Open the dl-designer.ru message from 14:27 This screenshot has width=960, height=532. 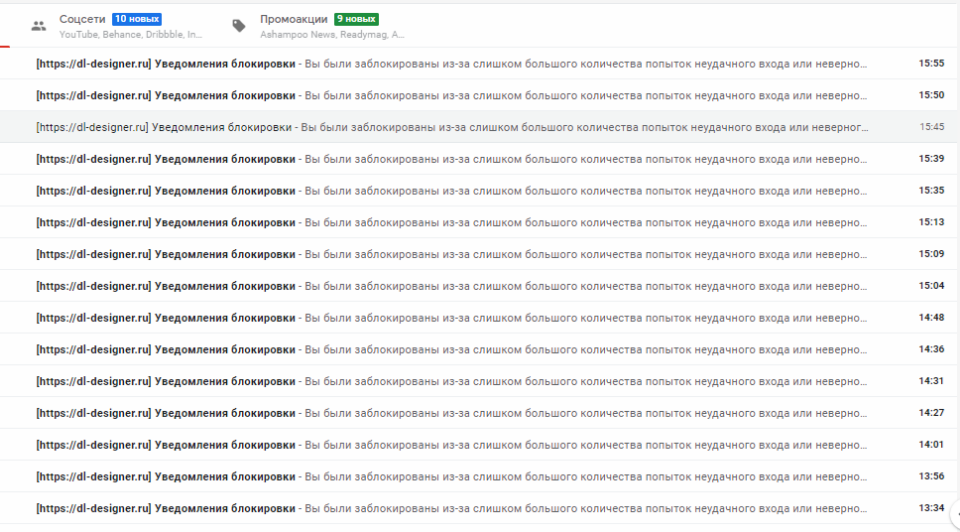pyautogui.click(x=450, y=413)
